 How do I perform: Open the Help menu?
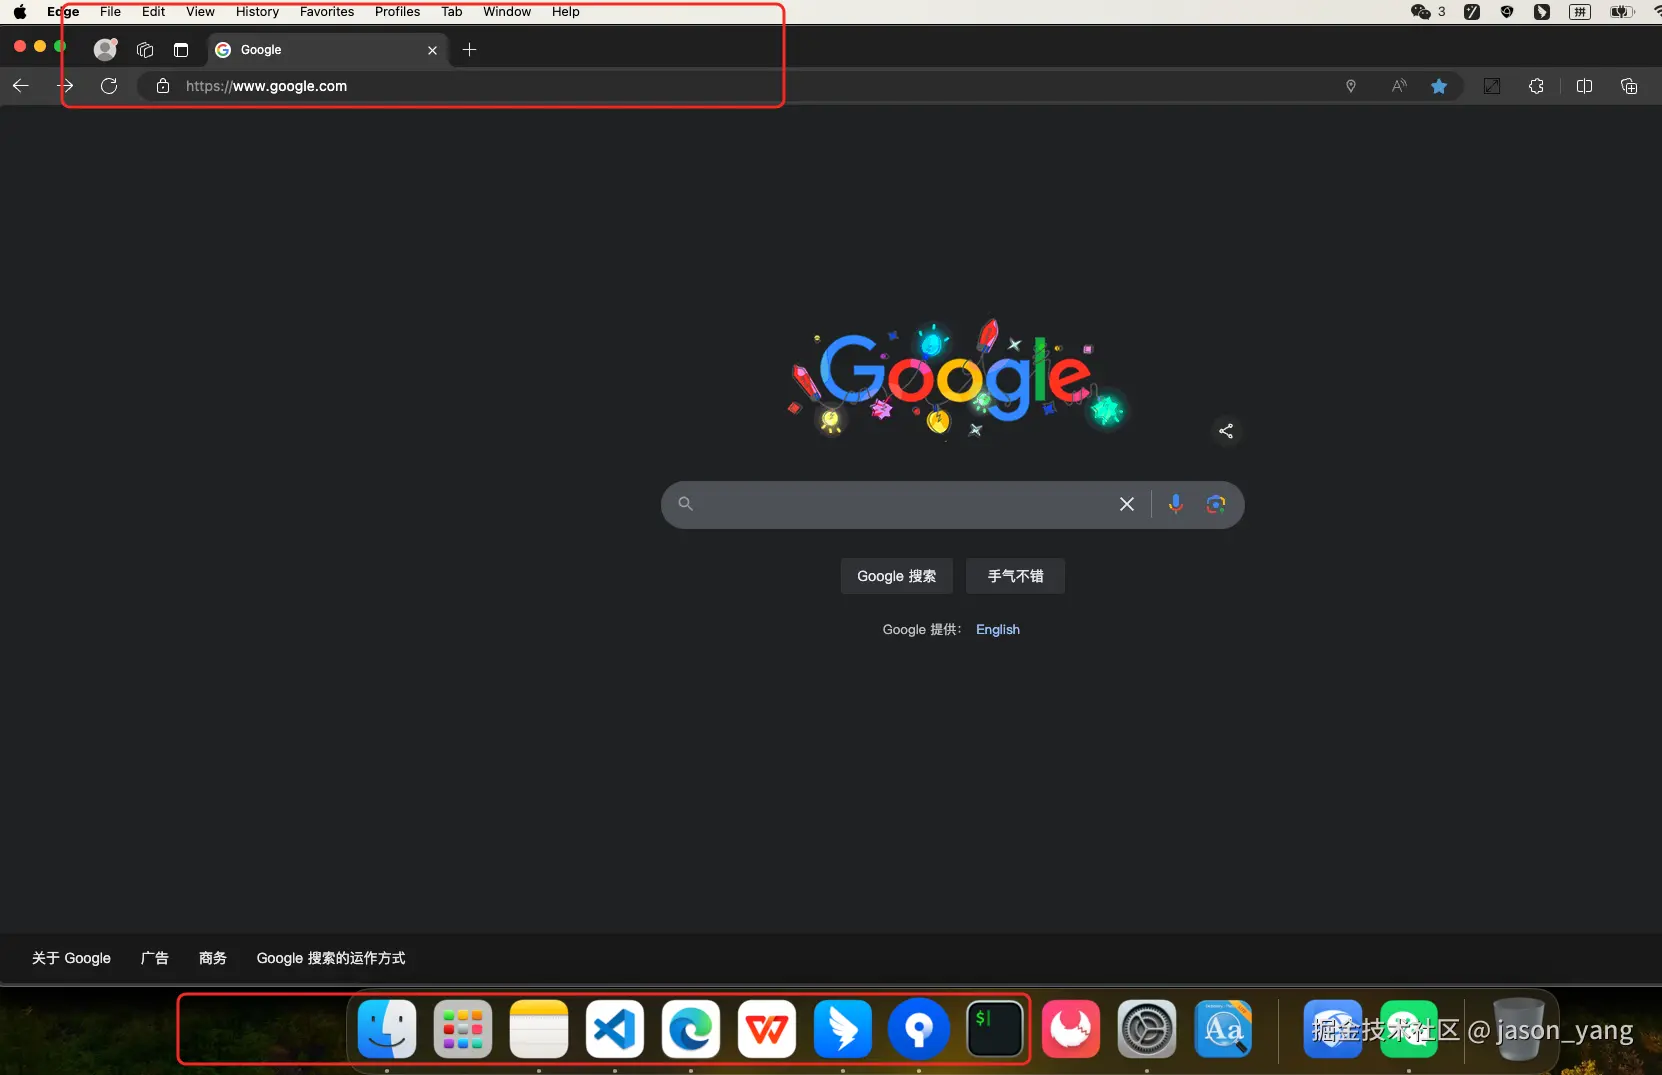tap(566, 12)
